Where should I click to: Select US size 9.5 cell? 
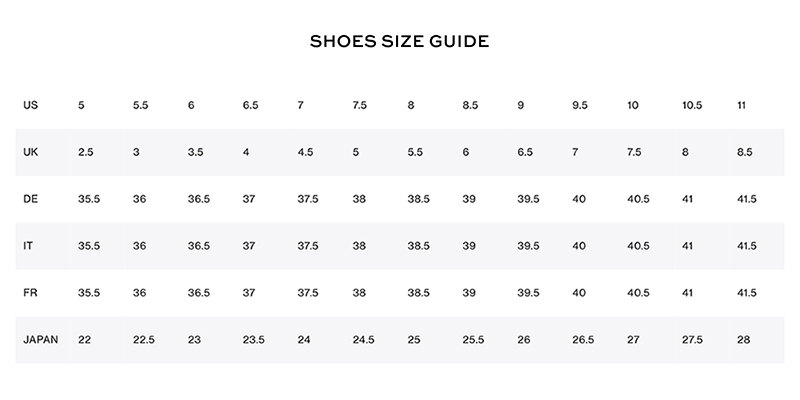coord(580,105)
